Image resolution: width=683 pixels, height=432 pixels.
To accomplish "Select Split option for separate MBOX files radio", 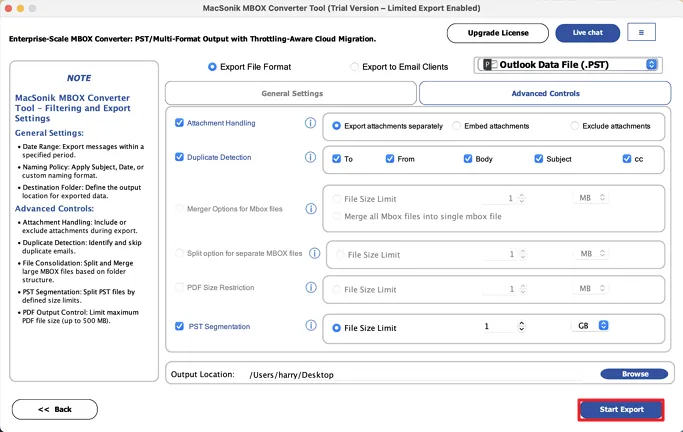I will click(x=179, y=253).
